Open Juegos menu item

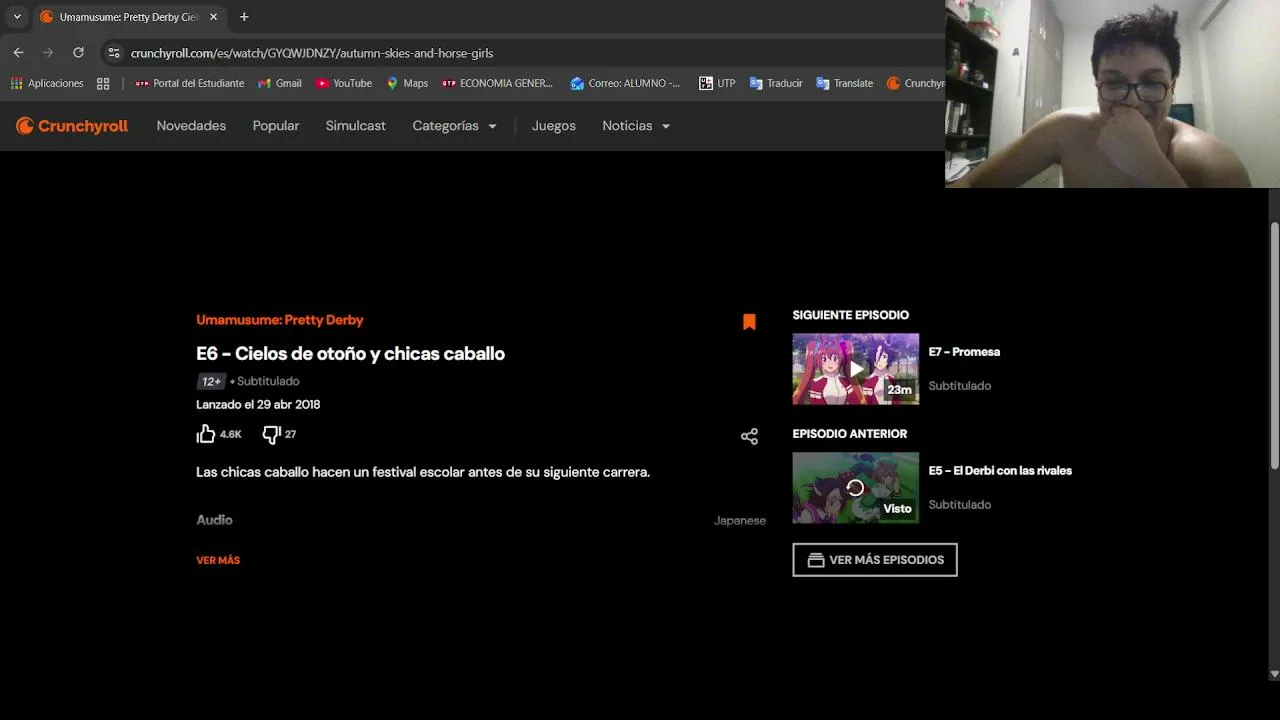(554, 126)
